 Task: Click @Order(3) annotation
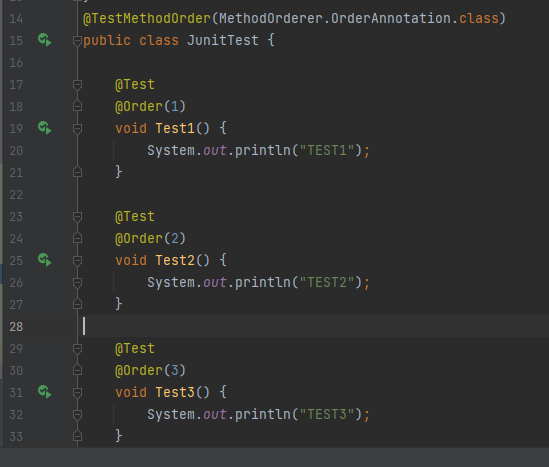[x=151, y=370]
